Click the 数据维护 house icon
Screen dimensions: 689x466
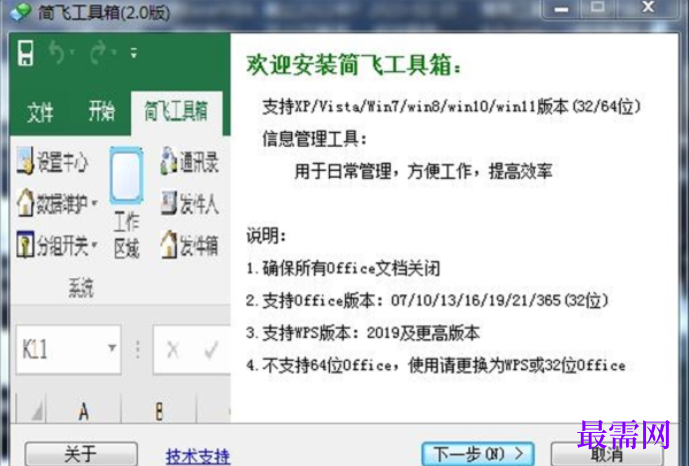click(x=25, y=202)
